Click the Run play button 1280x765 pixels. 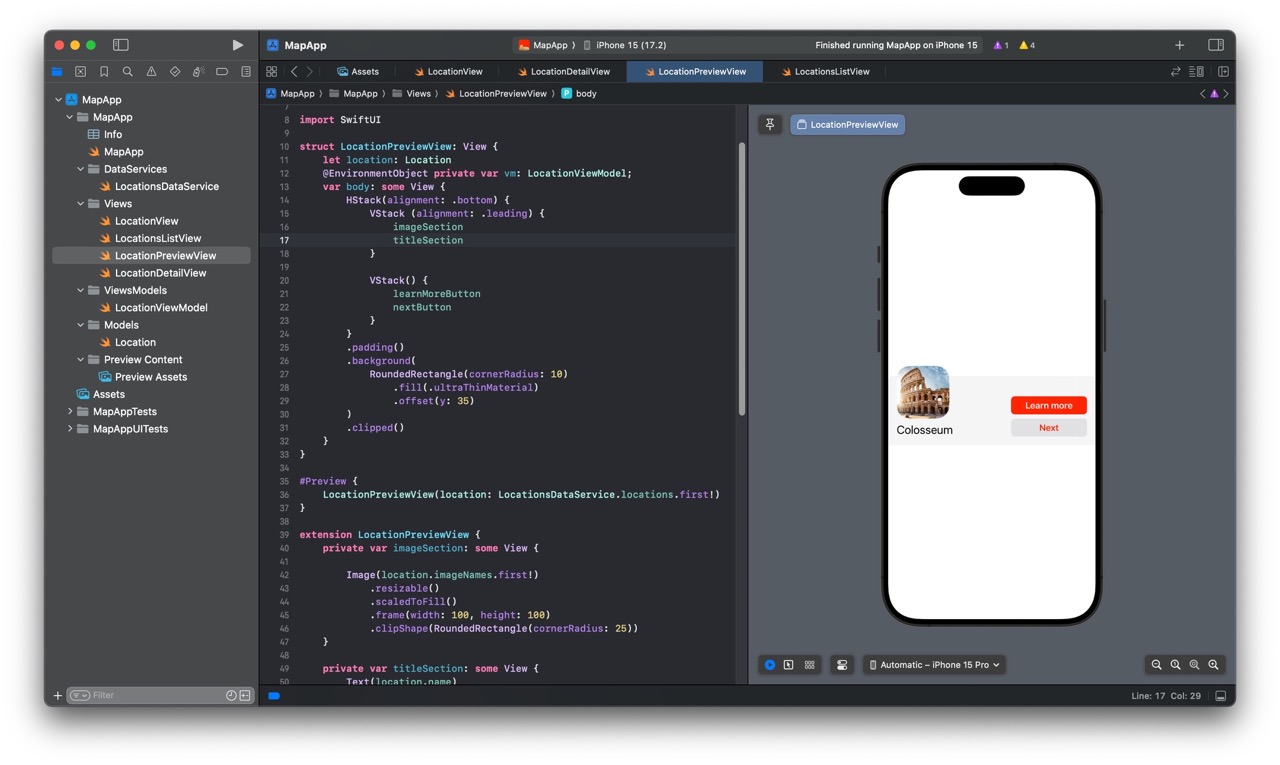click(237, 45)
